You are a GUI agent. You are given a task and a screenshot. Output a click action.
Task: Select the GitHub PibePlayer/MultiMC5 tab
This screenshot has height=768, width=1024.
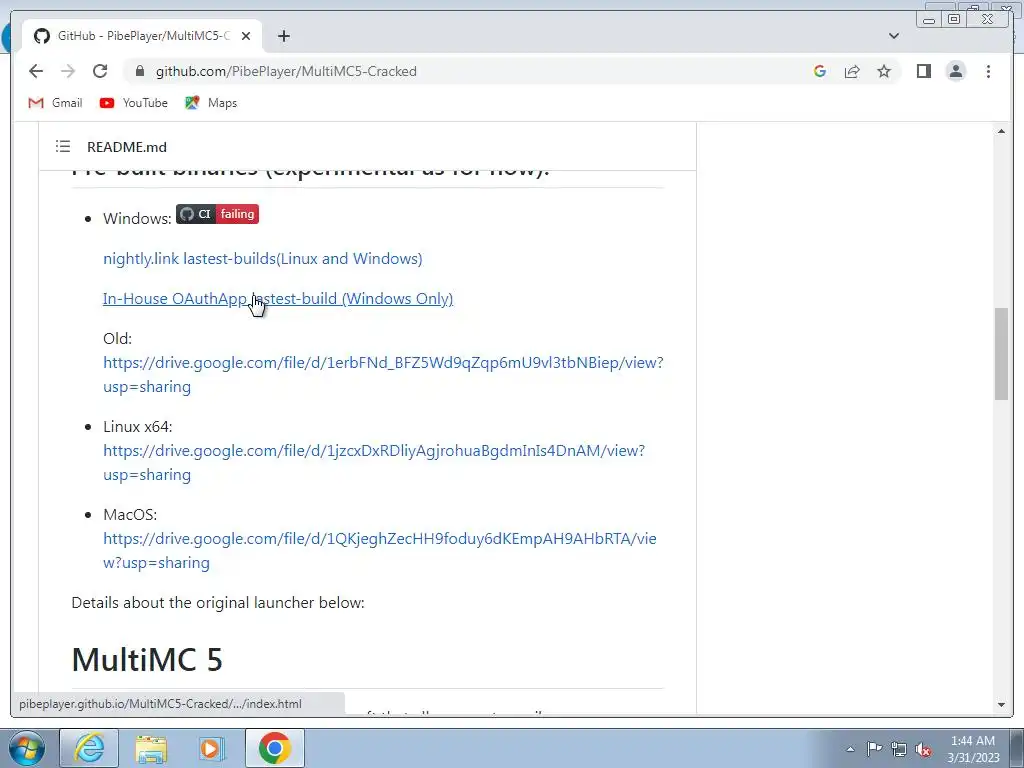pyautogui.click(x=142, y=36)
